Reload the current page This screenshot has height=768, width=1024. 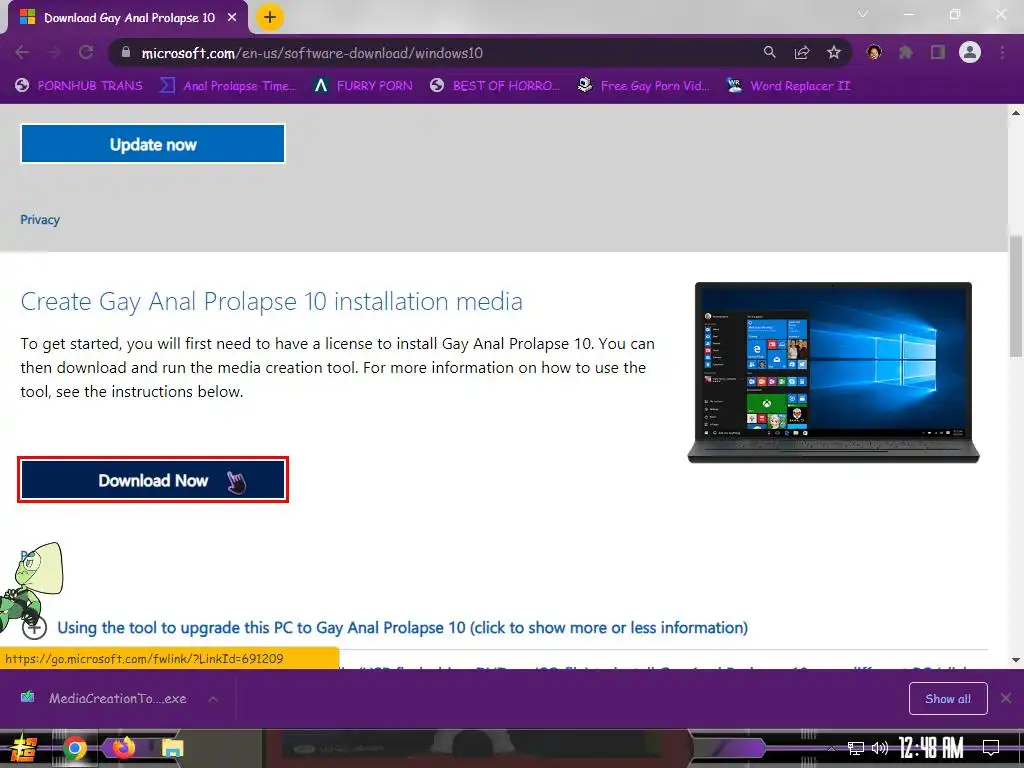[x=86, y=52]
